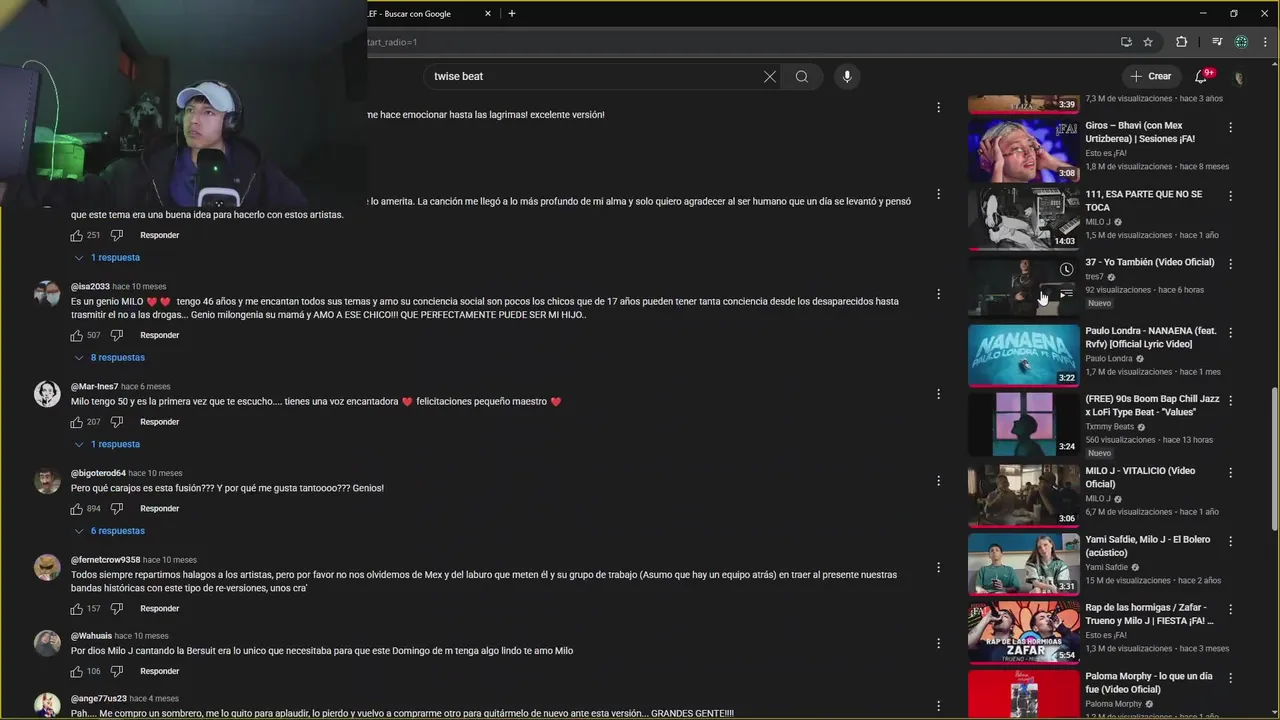
Task: Open a new browser tab
Action: pos(512,14)
